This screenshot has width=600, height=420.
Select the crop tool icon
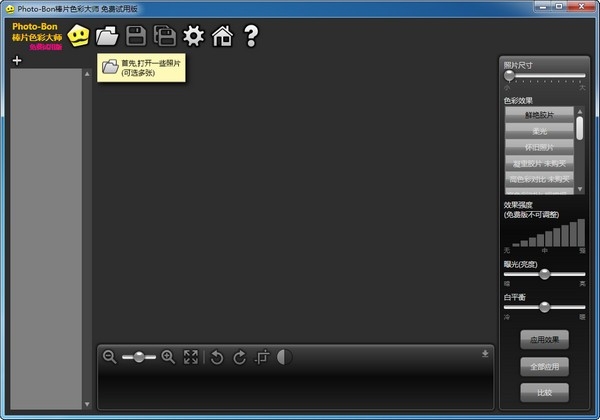click(x=262, y=357)
